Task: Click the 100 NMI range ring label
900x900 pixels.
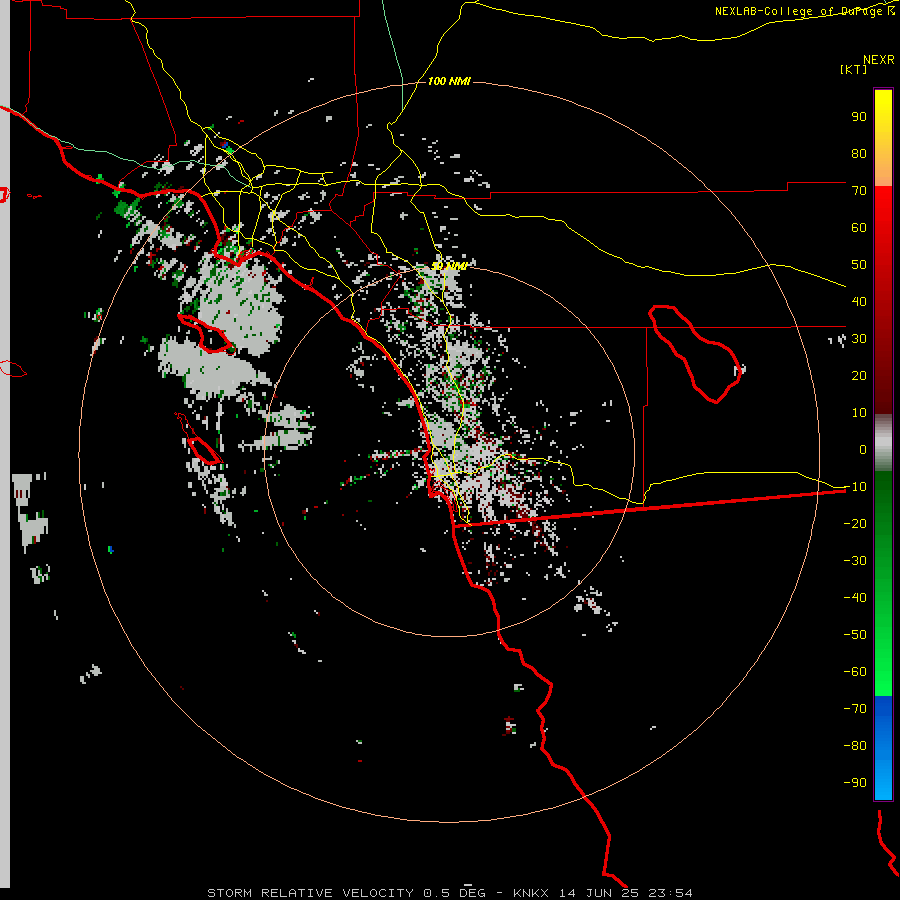Action: pos(449,81)
